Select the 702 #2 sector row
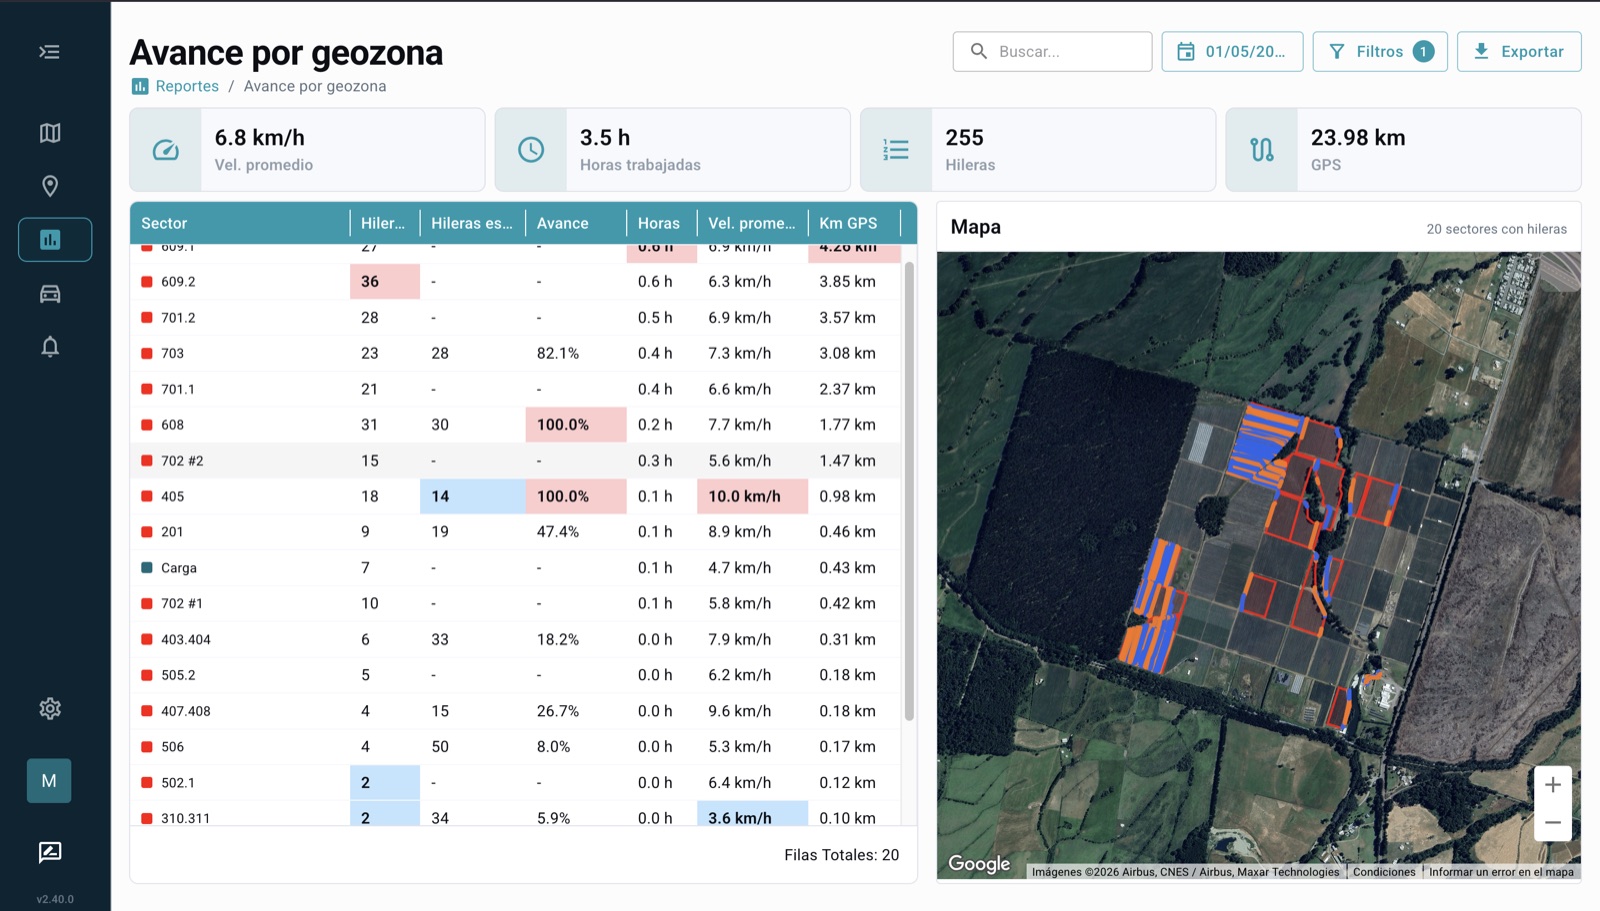 pos(516,461)
